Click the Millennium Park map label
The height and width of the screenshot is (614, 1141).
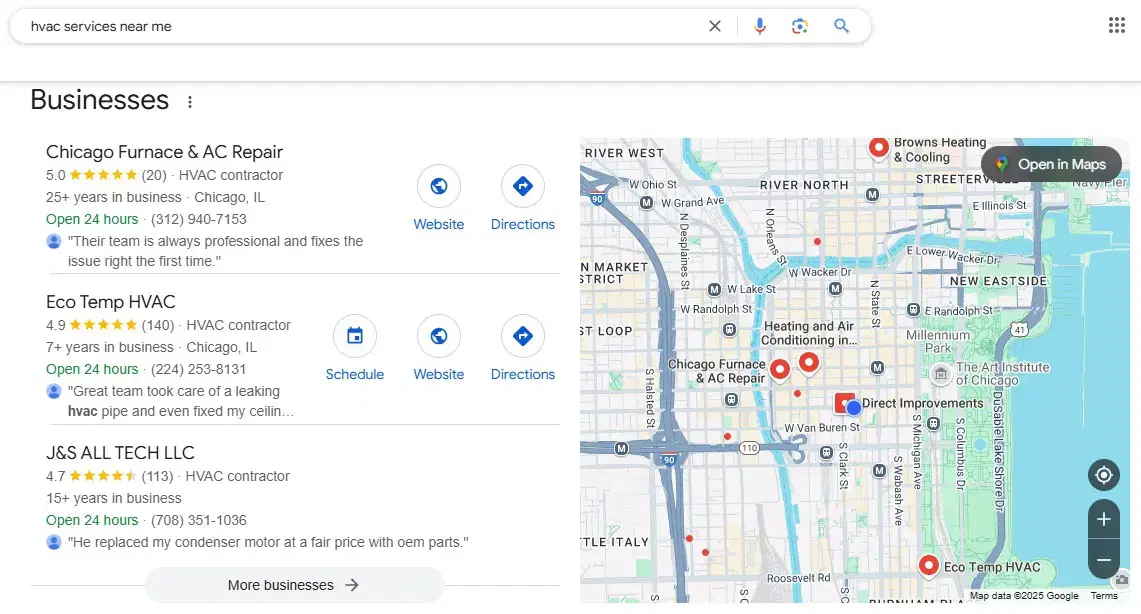point(938,342)
